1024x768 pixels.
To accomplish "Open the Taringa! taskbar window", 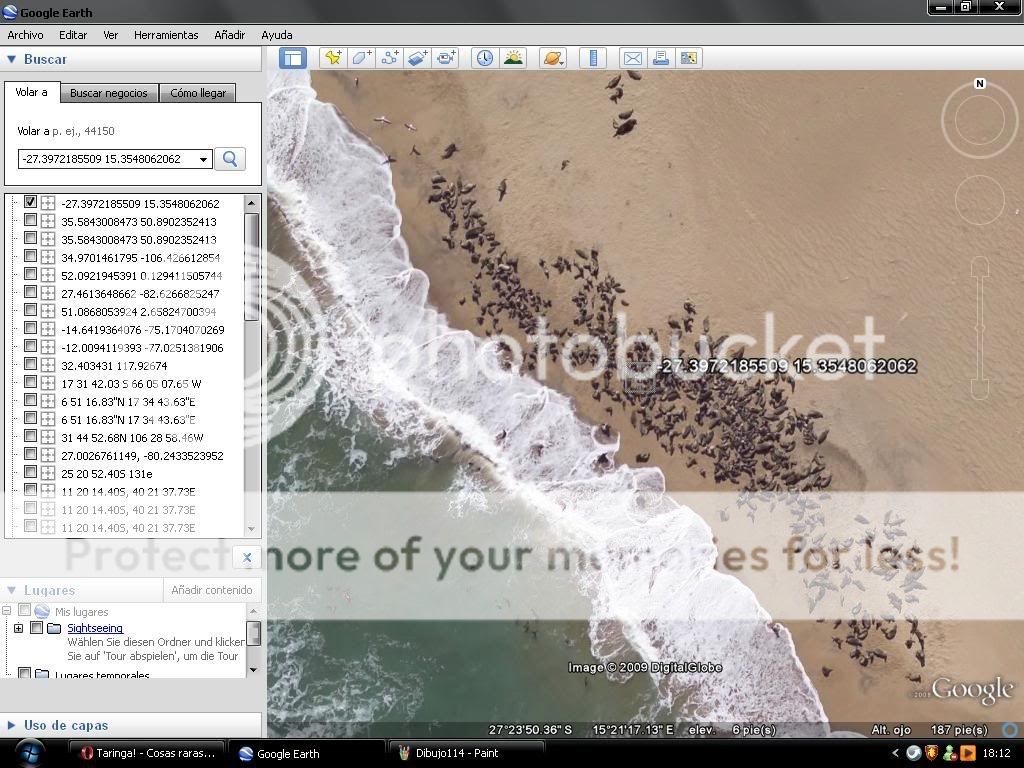I will tap(146, 753).
